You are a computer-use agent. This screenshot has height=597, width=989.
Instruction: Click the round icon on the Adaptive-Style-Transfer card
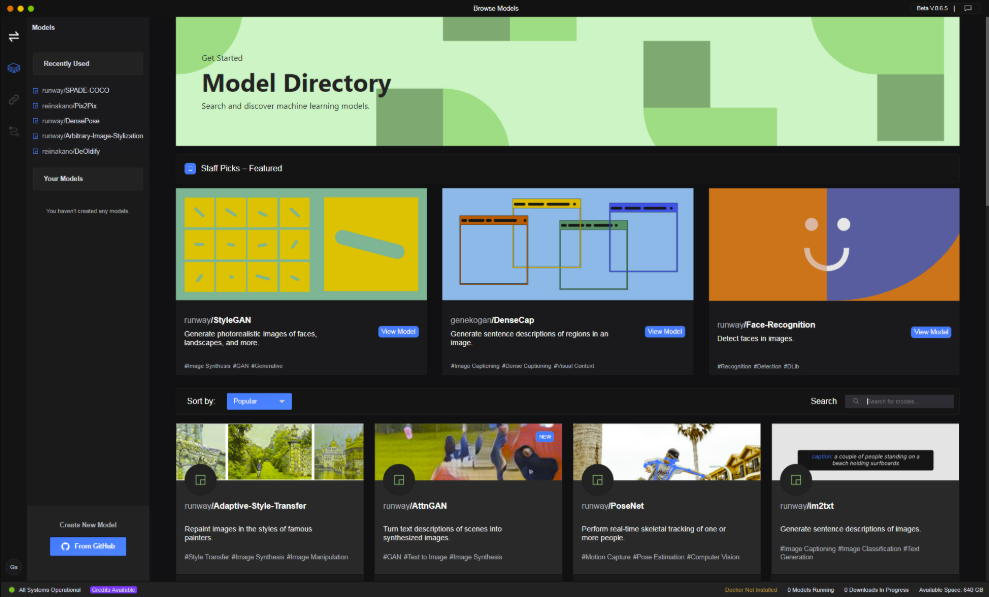201,480
